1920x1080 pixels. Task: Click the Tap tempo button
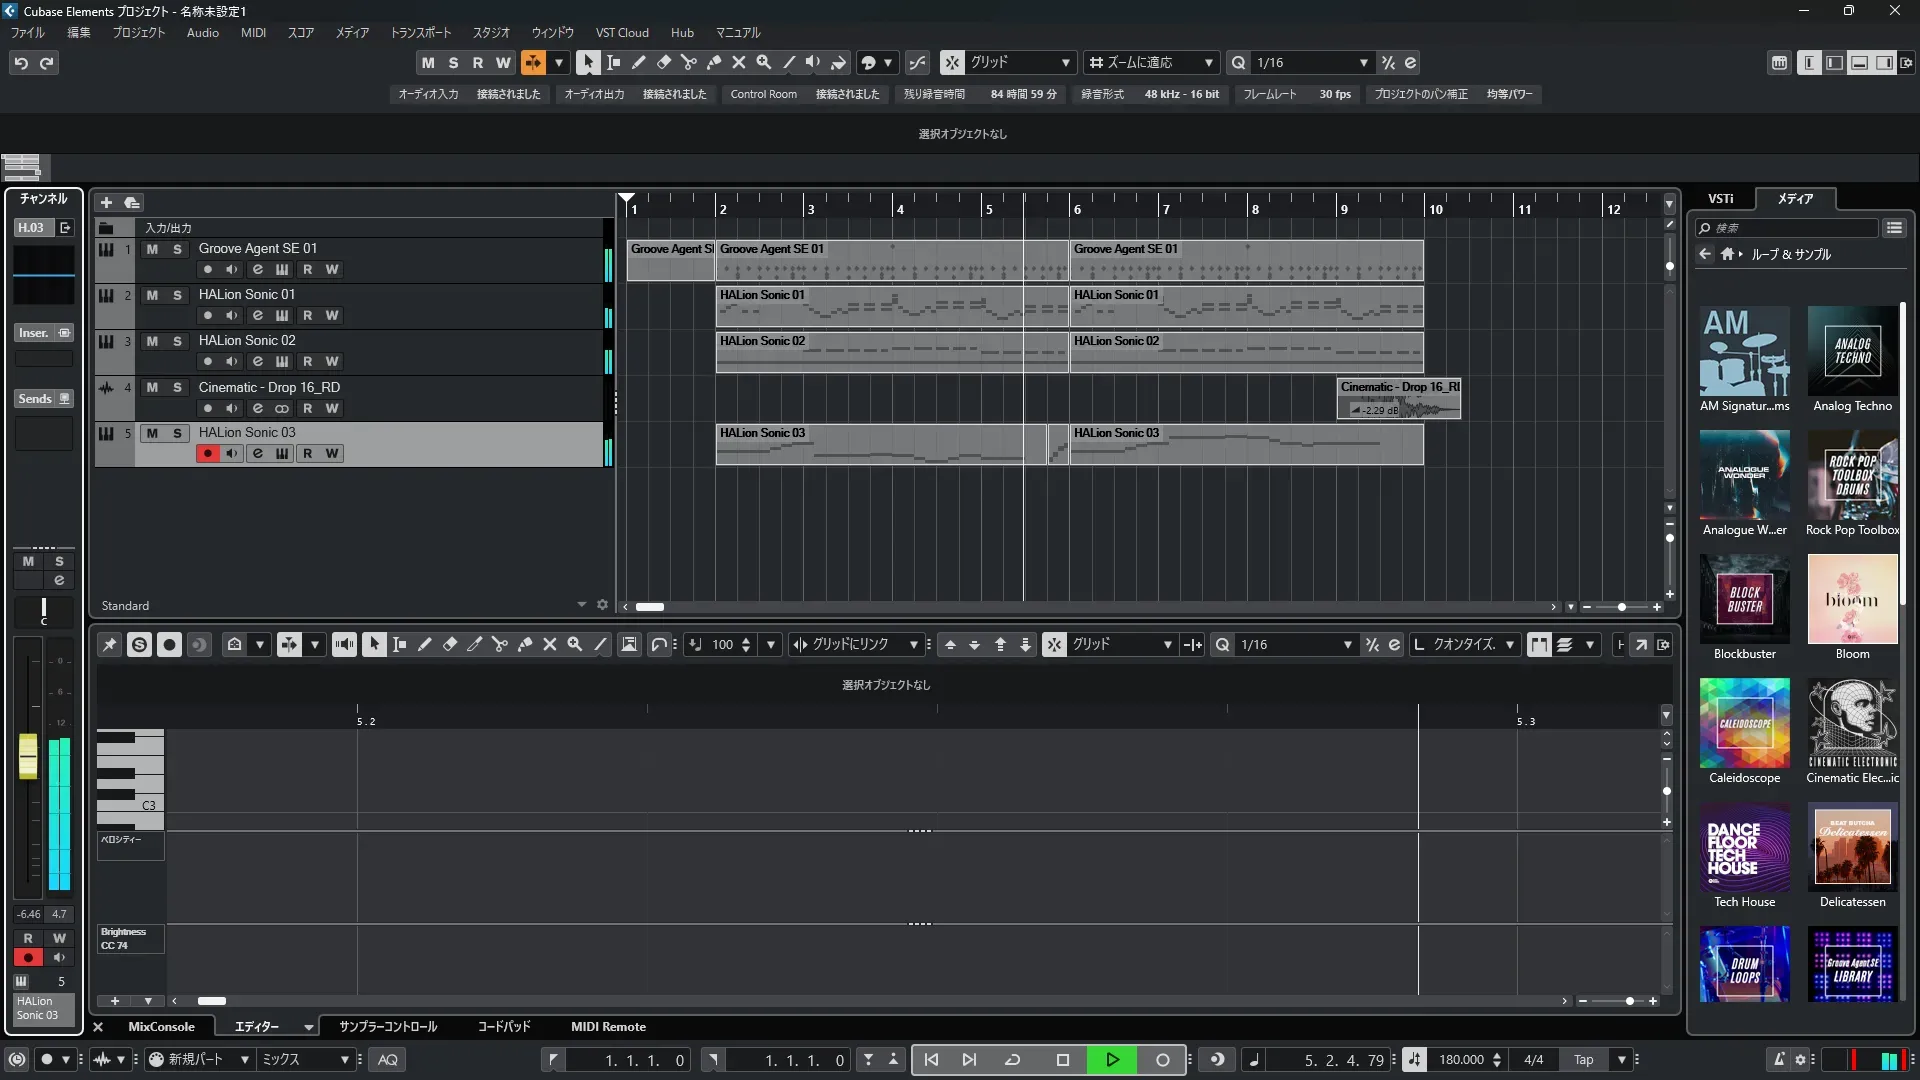pos(1583,1059)
